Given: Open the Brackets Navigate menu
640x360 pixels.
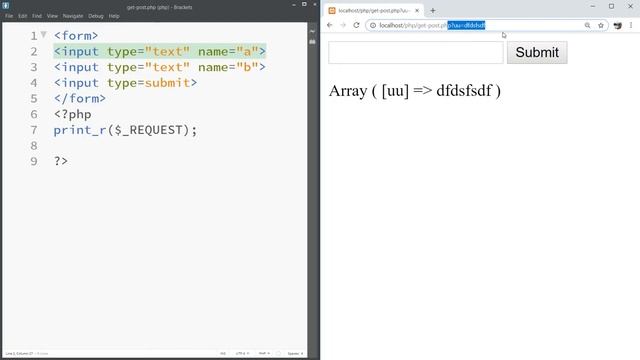Looking at the screenshot, I should point(73,16).
